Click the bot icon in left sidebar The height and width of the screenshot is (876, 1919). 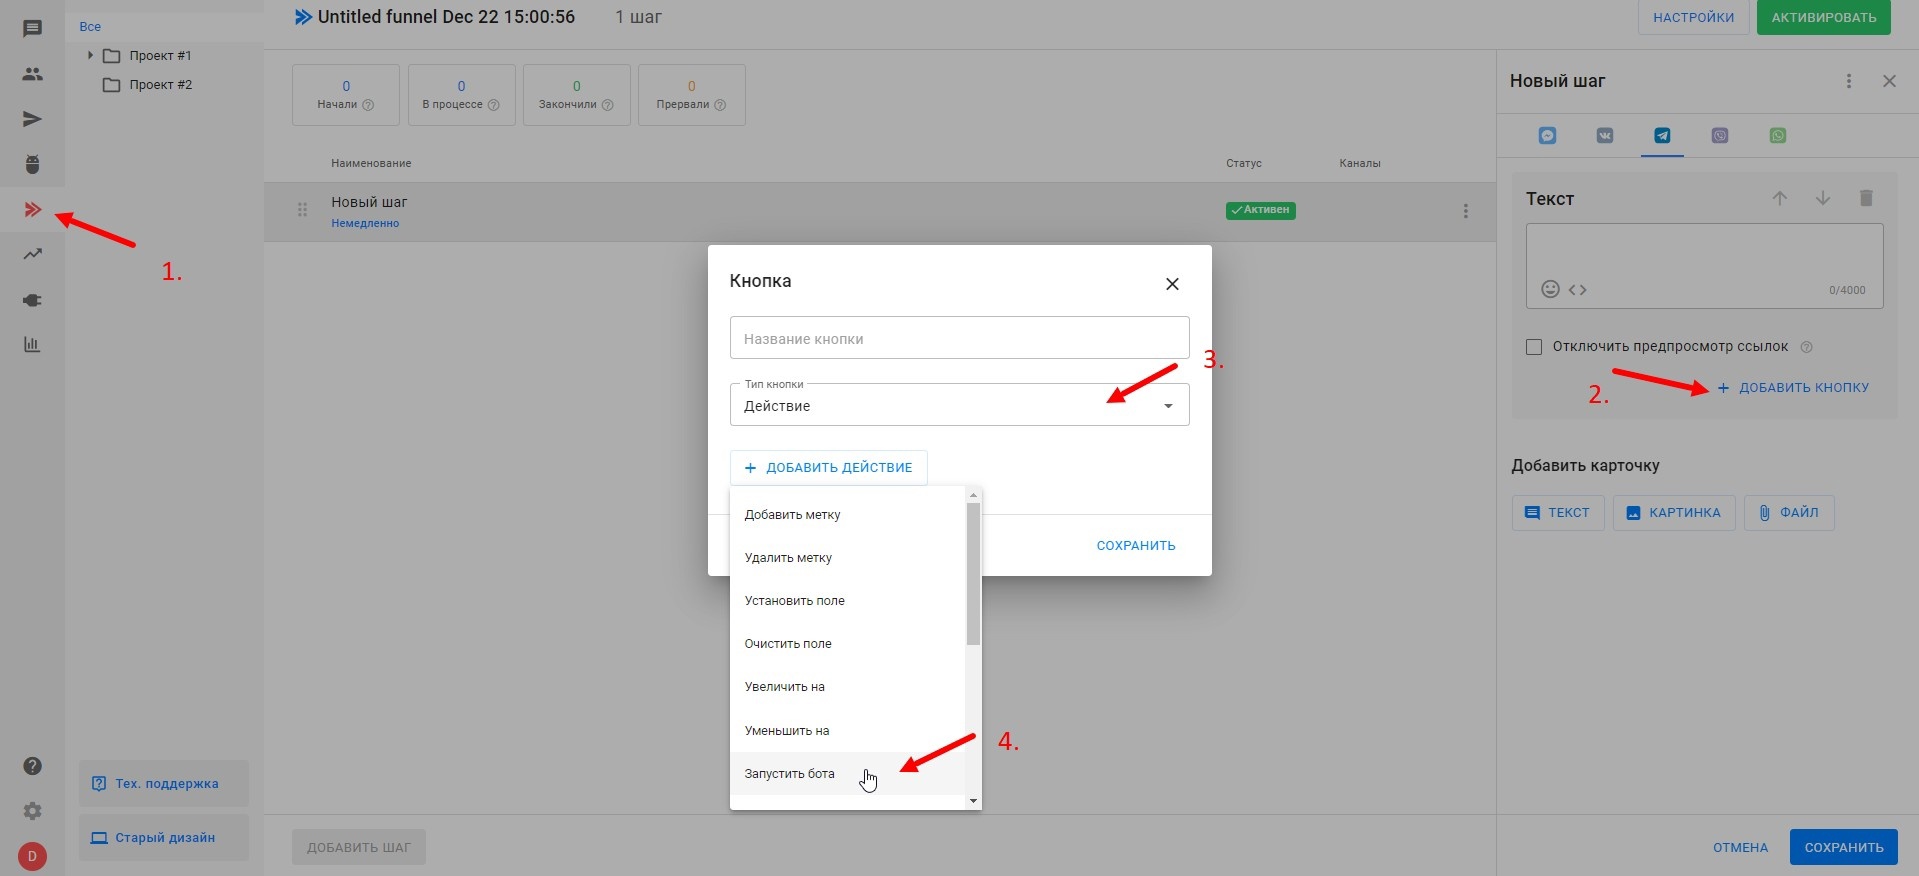(32, 164)
